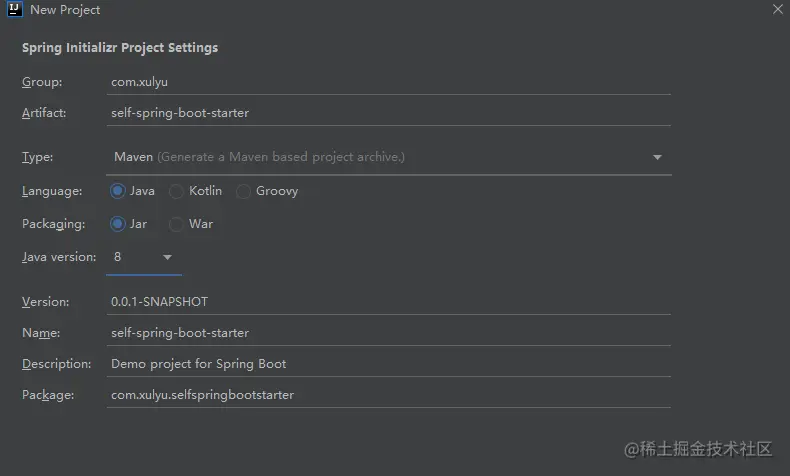The image size is (790, 476).
Task: Choose Jar packaging option
Action: 118,224
